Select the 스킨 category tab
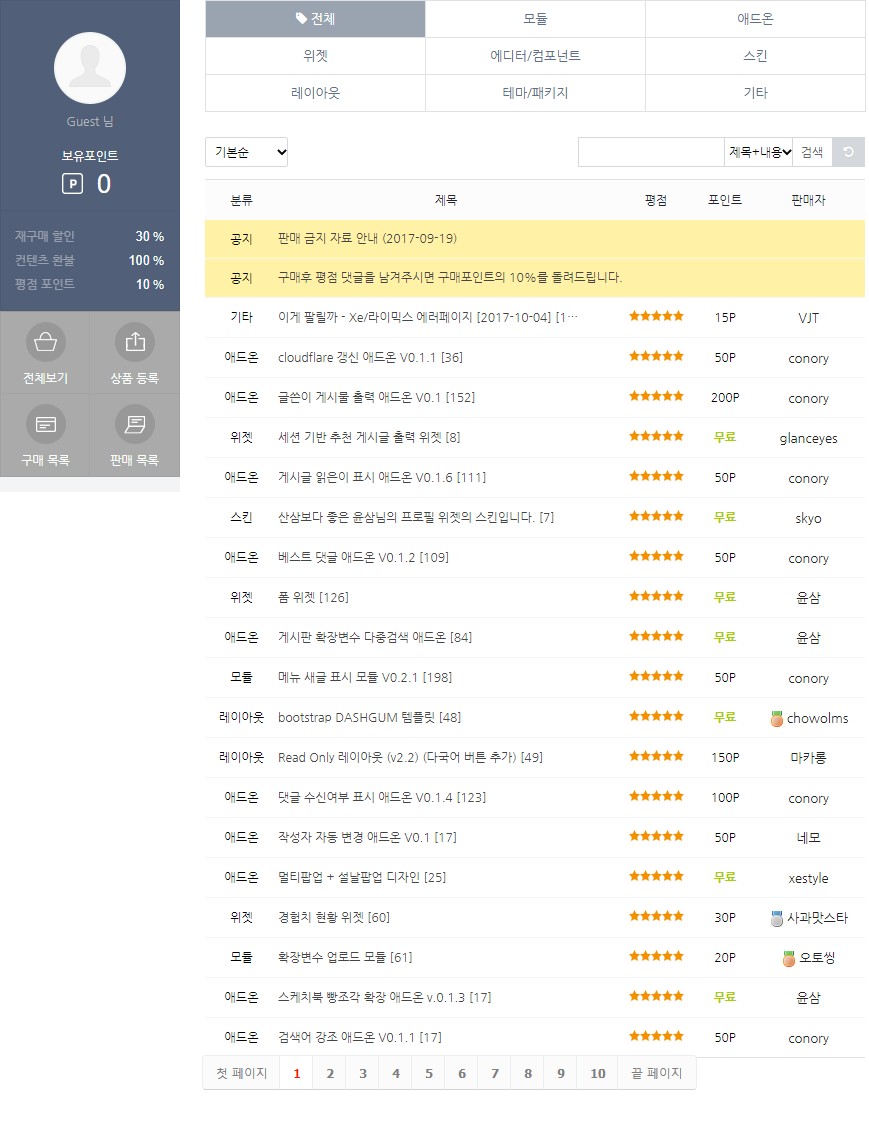The height and width of the screenshot is (1127, 869). 755,56
